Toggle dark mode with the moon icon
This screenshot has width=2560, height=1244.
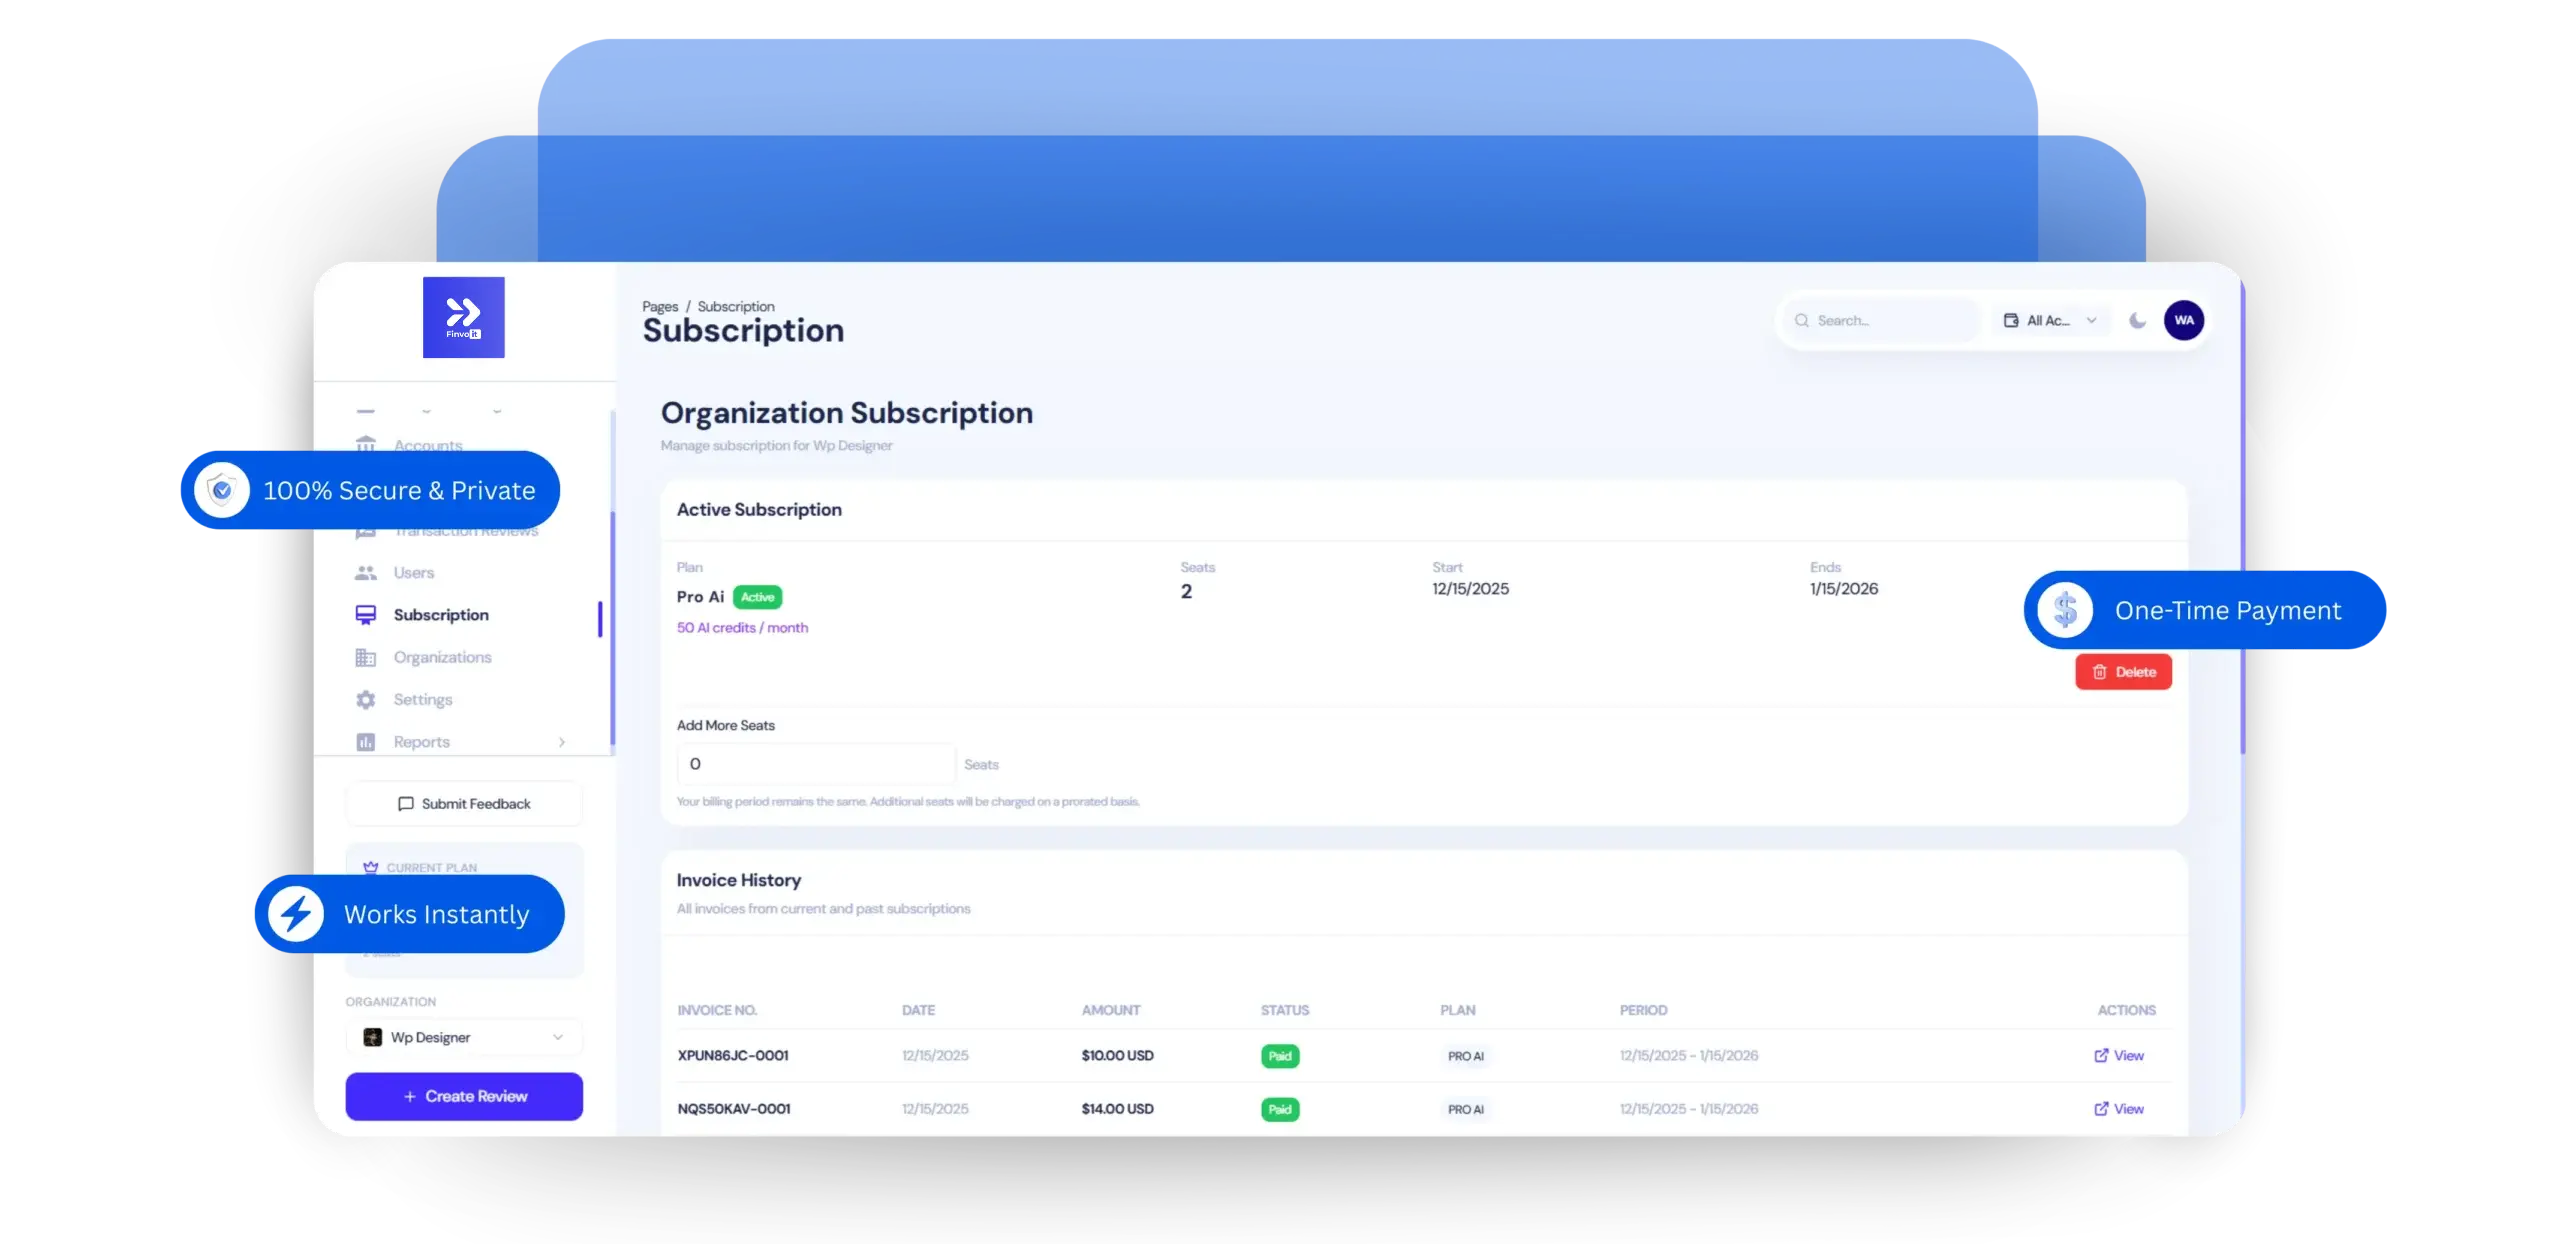click(x=2139, y=320)
